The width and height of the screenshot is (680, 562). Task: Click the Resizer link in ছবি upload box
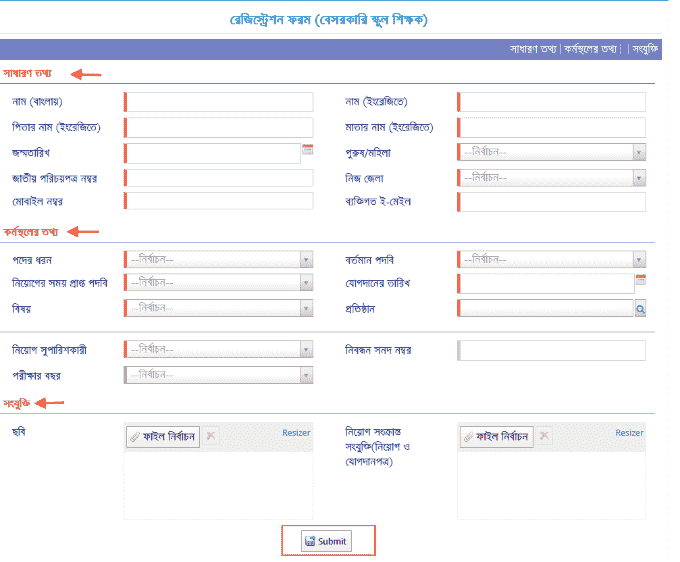(296, 432)
